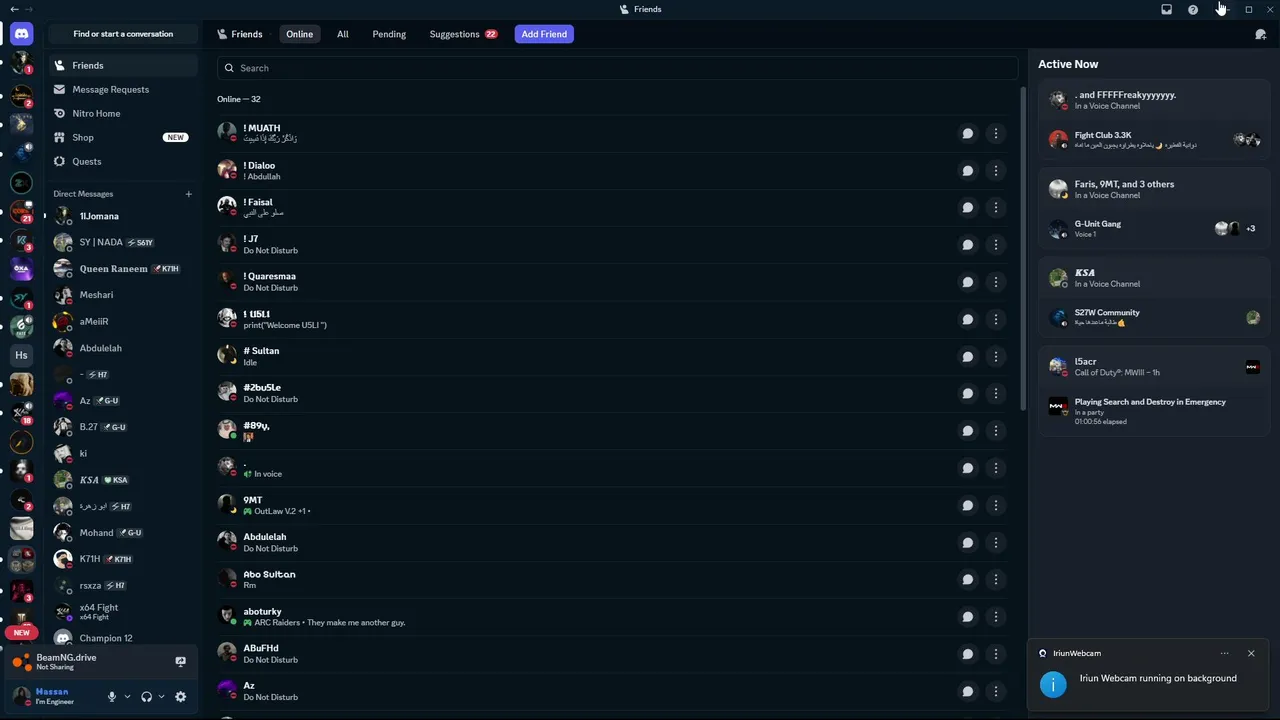Open new group DM icon top right

(x=1260, y=34)
